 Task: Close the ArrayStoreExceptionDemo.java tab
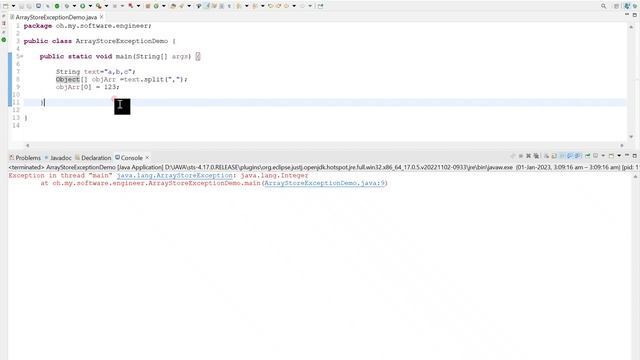(x=102, y=17)
